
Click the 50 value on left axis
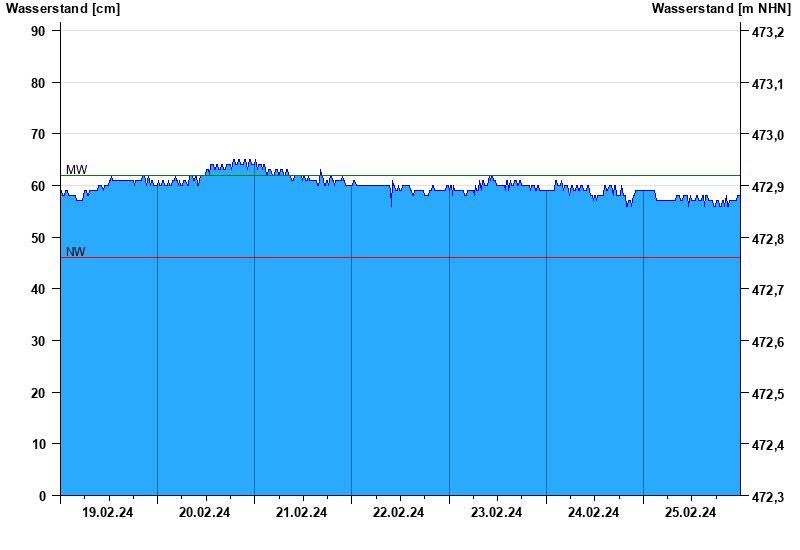coord(38,238)
